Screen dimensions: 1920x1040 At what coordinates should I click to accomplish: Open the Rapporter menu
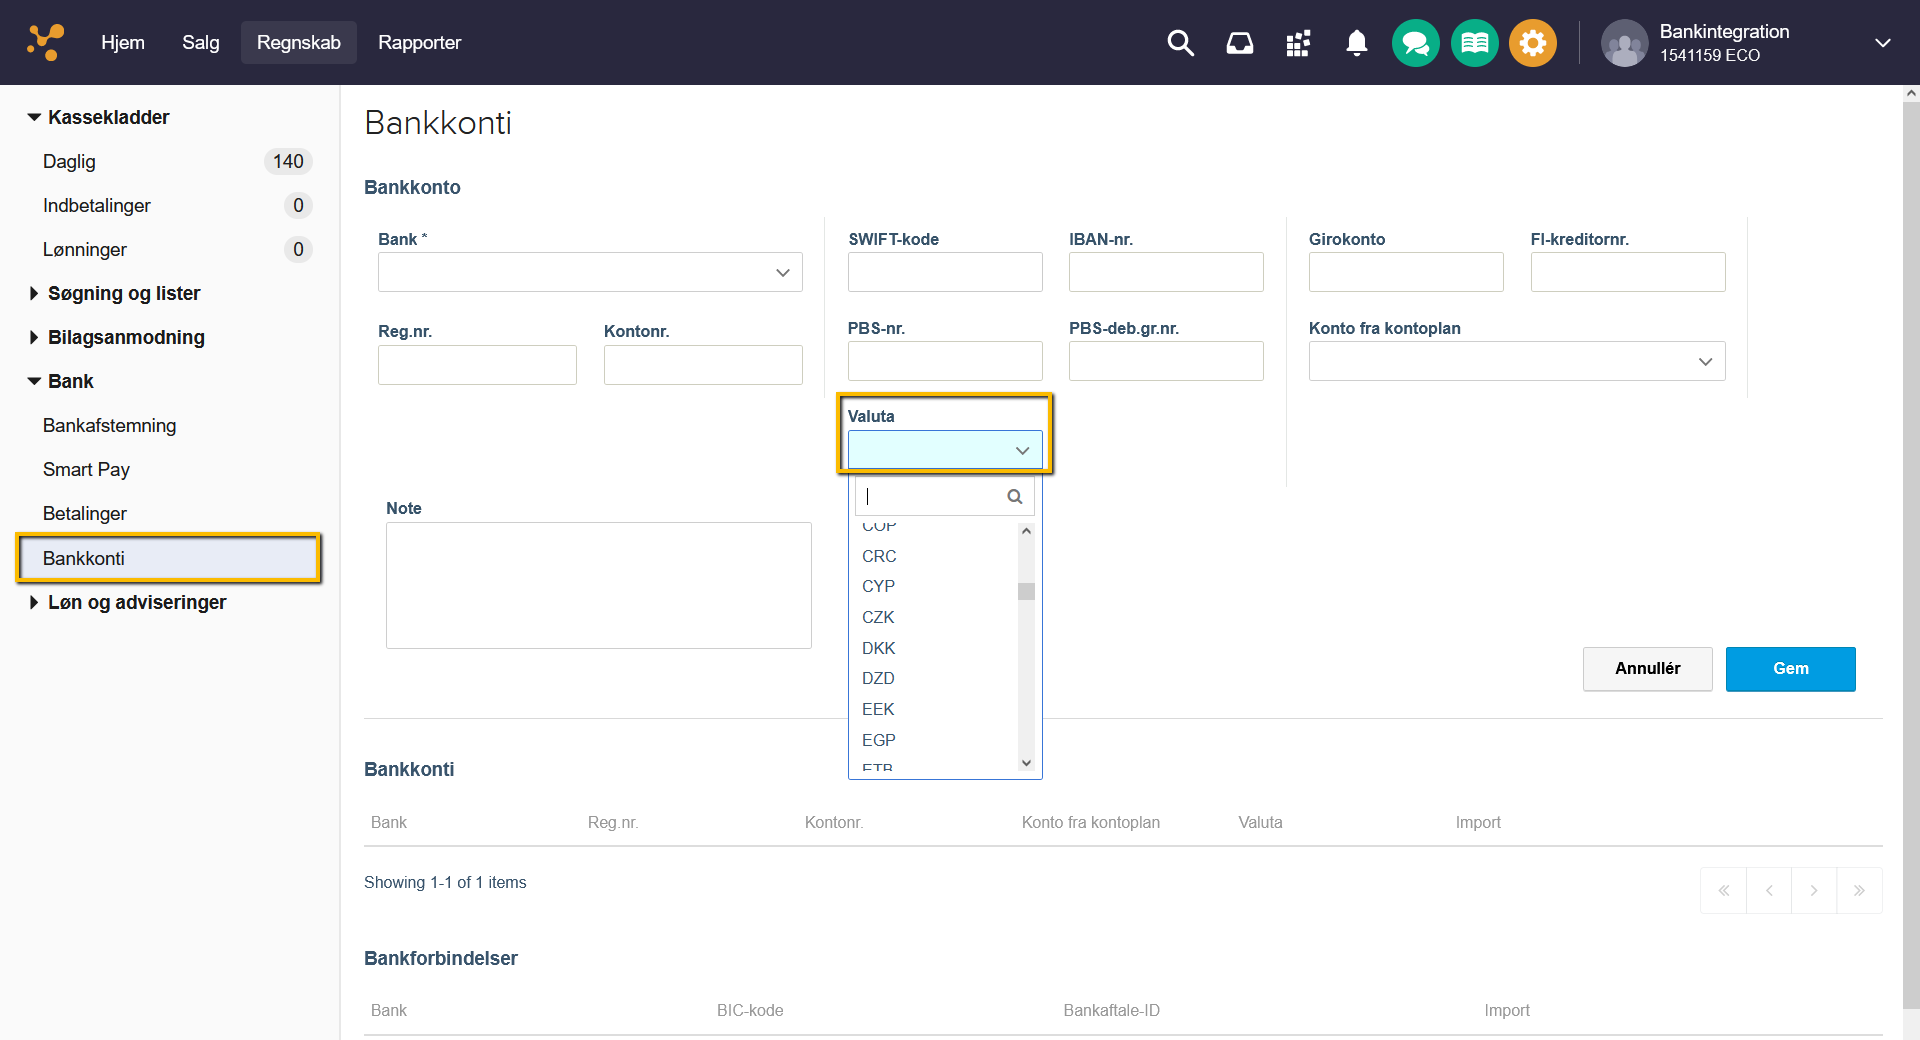419,42
